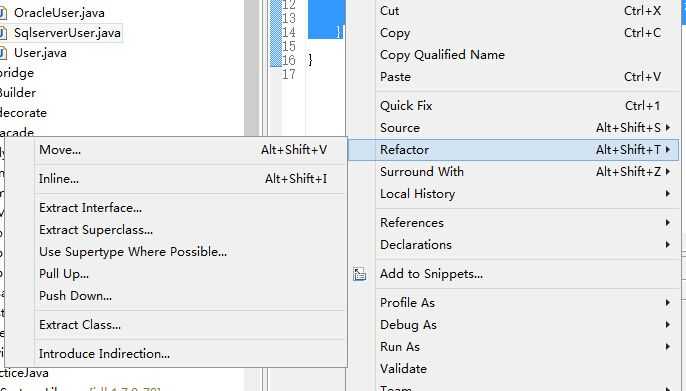Open the Debug As submenu
The height and width of the screenshot is (391, 686).
click(514, 325)
